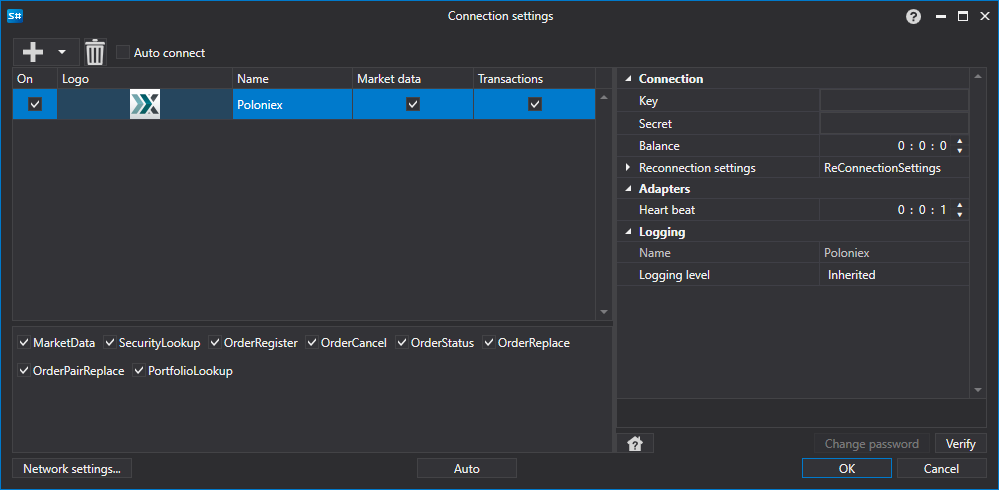The width and height of the screenshot is (999, 490).
Task: Click the Name column header
Action: pyautogui.click(x=292, y=79)
